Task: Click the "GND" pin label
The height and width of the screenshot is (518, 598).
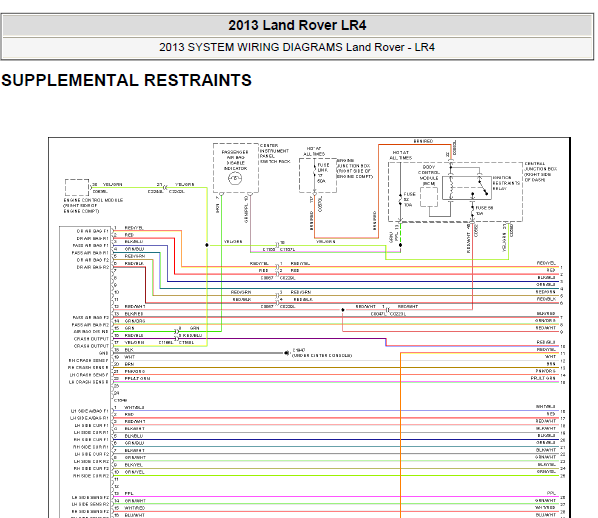Action: 104,353
